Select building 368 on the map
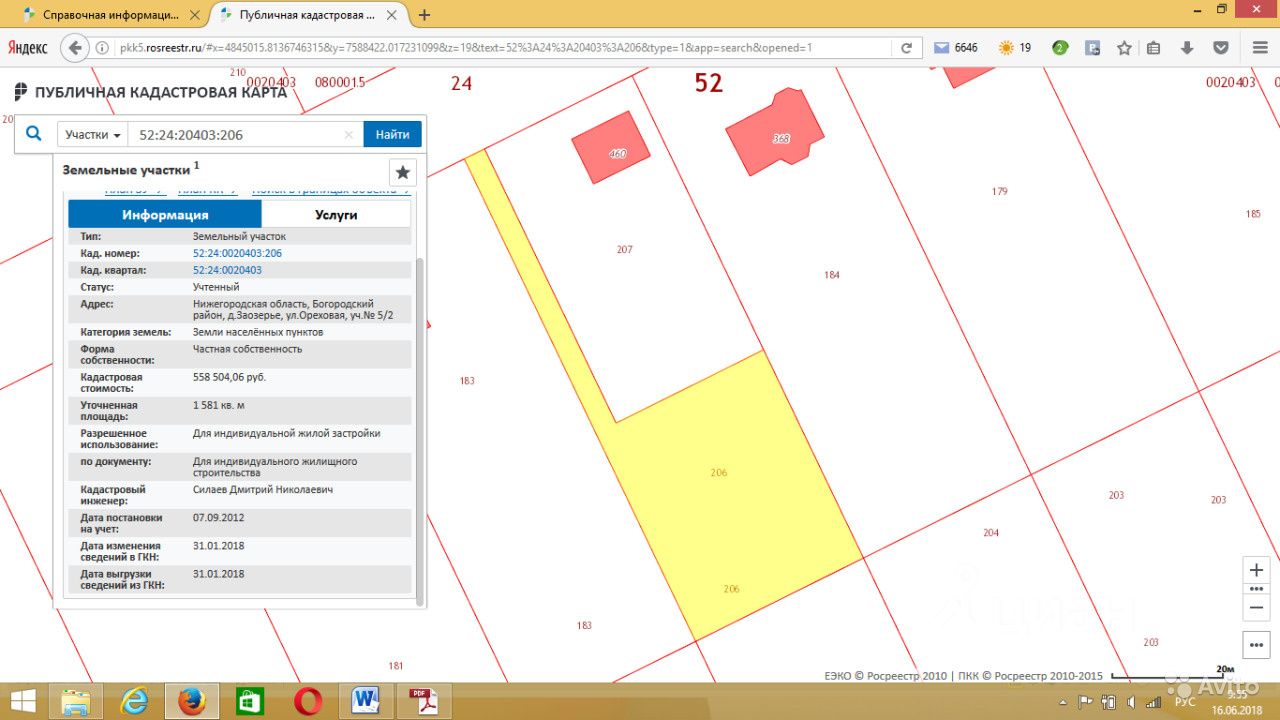Image resolution: width=1280 pixels, height=720 pixels. point(775,131)
